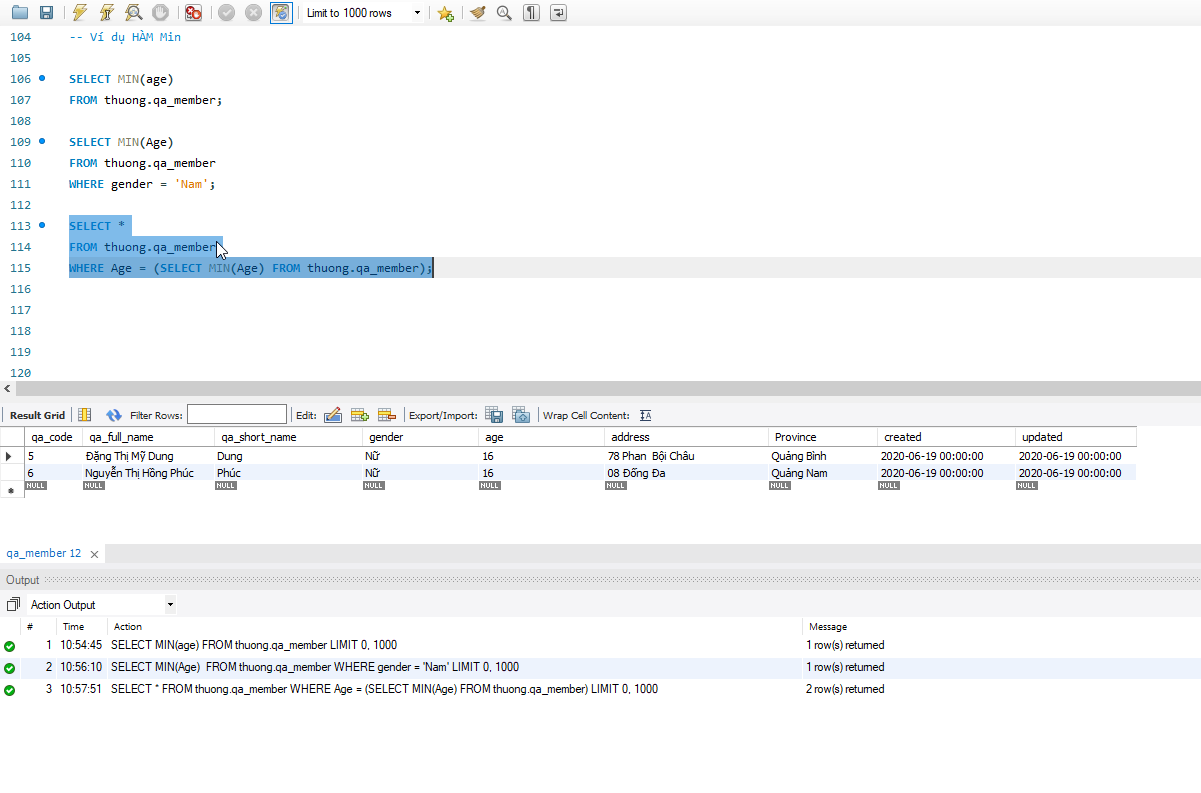Open the query explain plan tool
The height and width of the screenshot is (793, 1201).
point(133,12)
